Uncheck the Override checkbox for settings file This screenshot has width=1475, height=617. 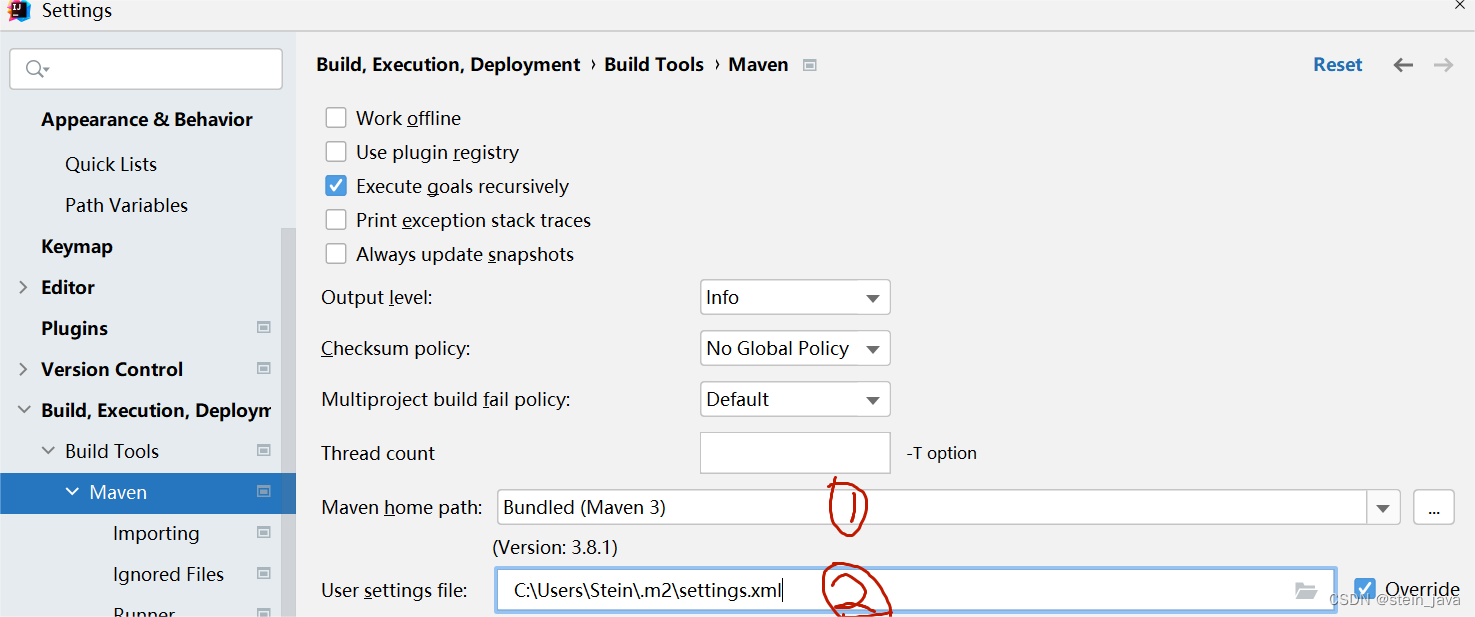click(1364, 588)
